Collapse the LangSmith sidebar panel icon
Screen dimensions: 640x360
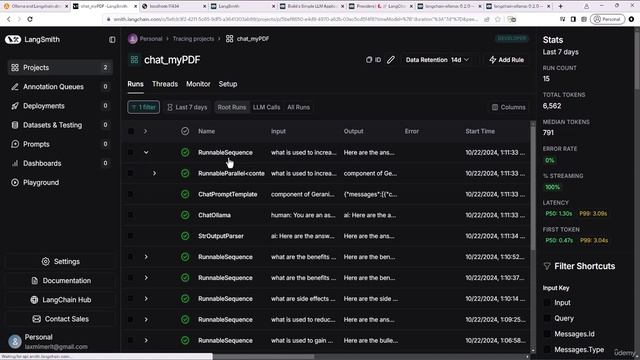tap(112, 40)
